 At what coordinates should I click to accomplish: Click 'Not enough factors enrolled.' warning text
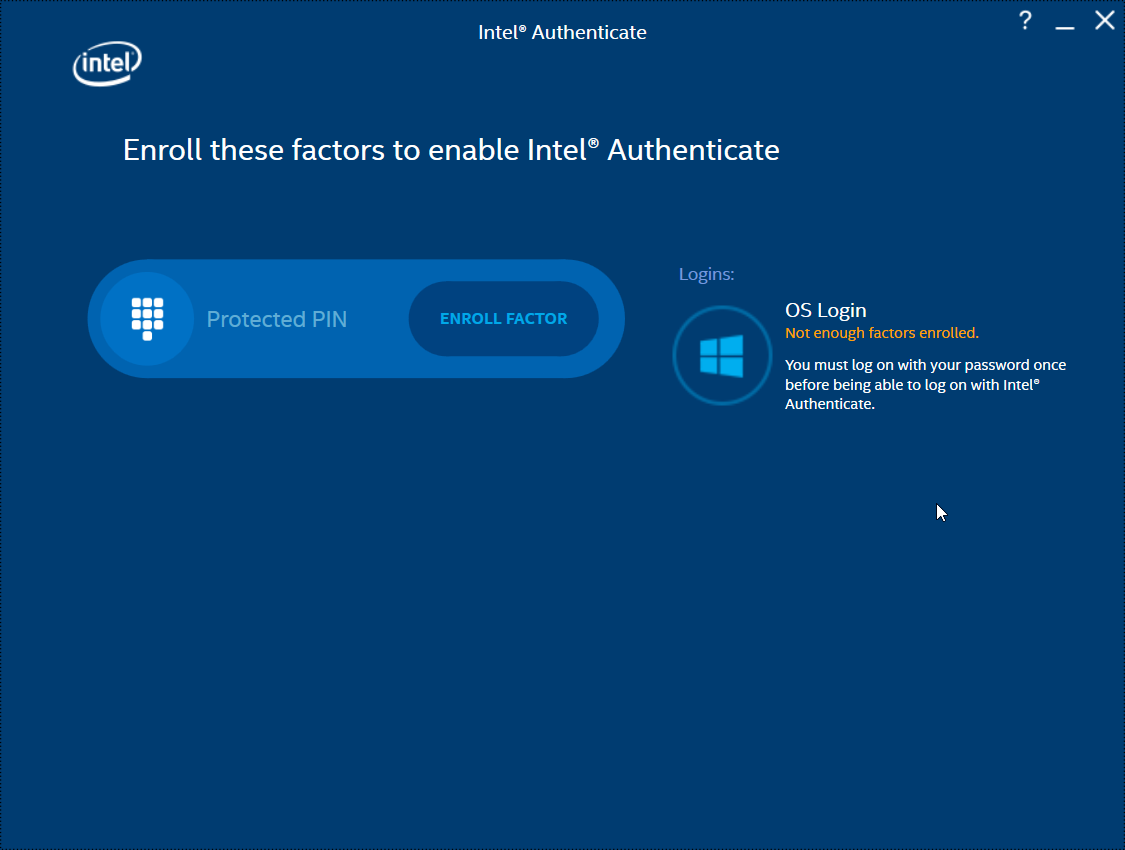pyautogui.click(x=882, y=333)
